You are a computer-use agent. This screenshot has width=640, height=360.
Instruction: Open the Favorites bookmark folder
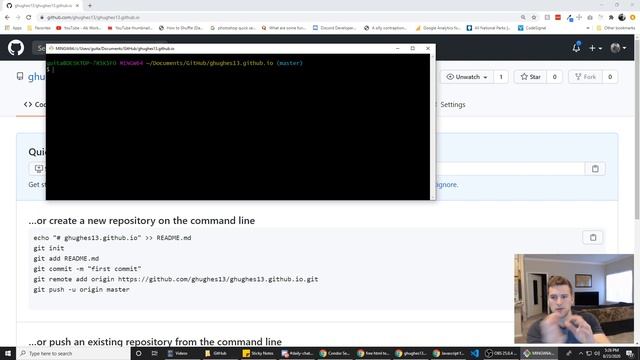tap(39, 28)
